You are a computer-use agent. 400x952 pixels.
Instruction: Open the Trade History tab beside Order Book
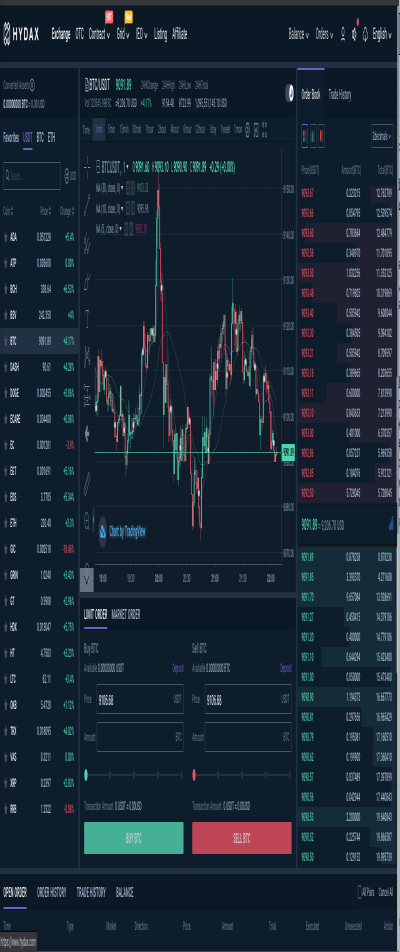[x=339, y=94]
